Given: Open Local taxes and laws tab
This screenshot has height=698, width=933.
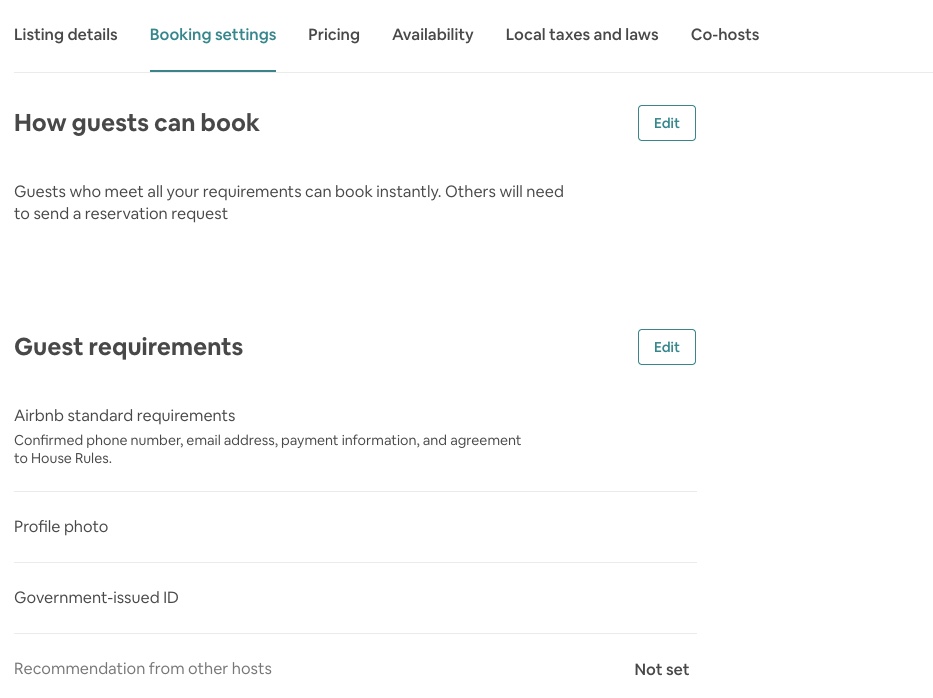Looking at the screenshot, I should tap(581, 35).
